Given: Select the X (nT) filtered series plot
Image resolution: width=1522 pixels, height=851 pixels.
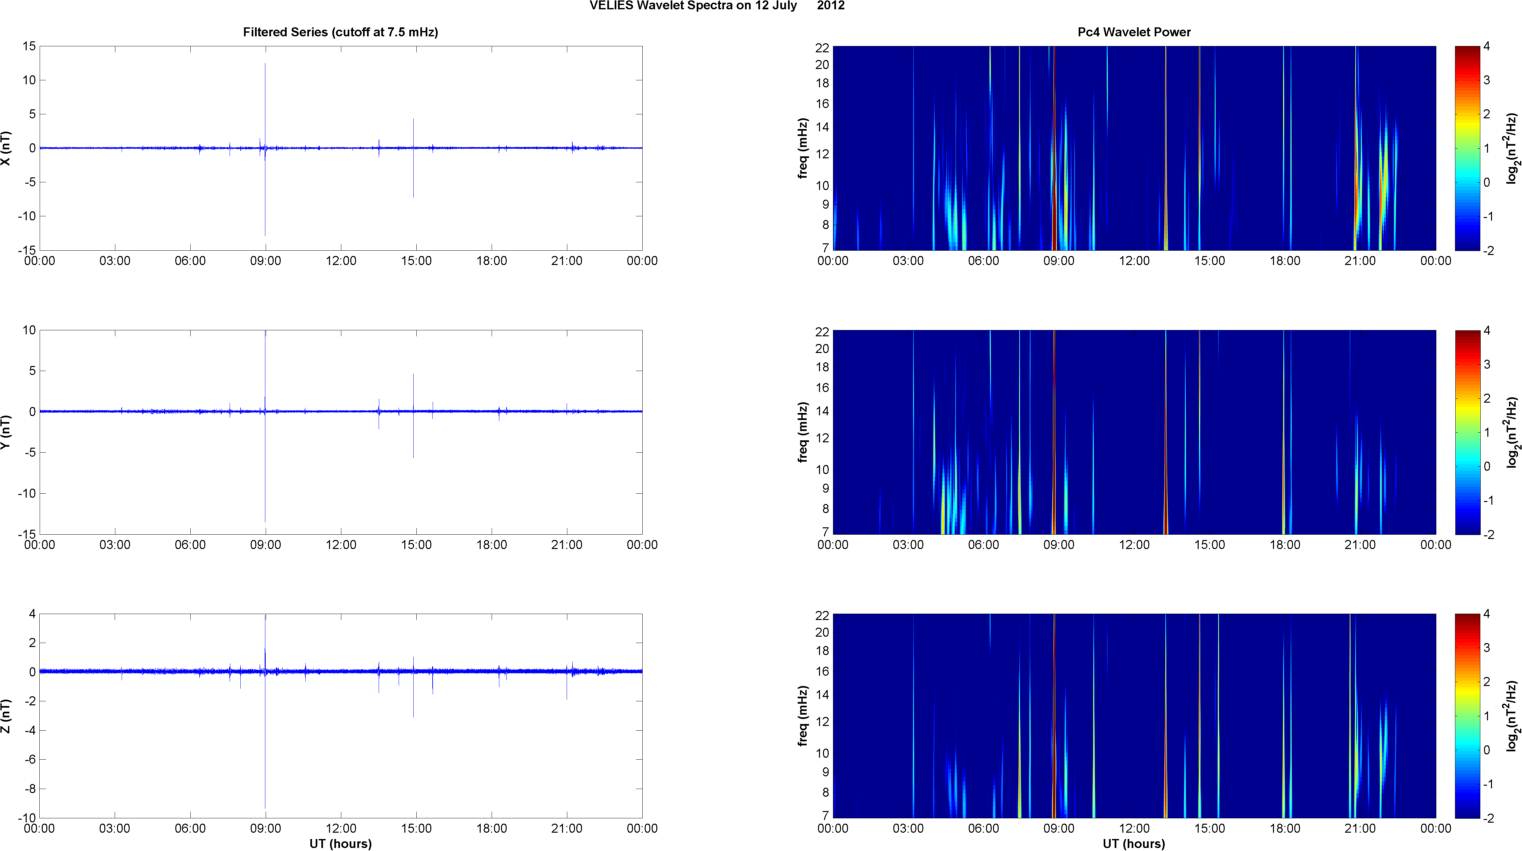Looking at the screenshot, I should [340, 148].
